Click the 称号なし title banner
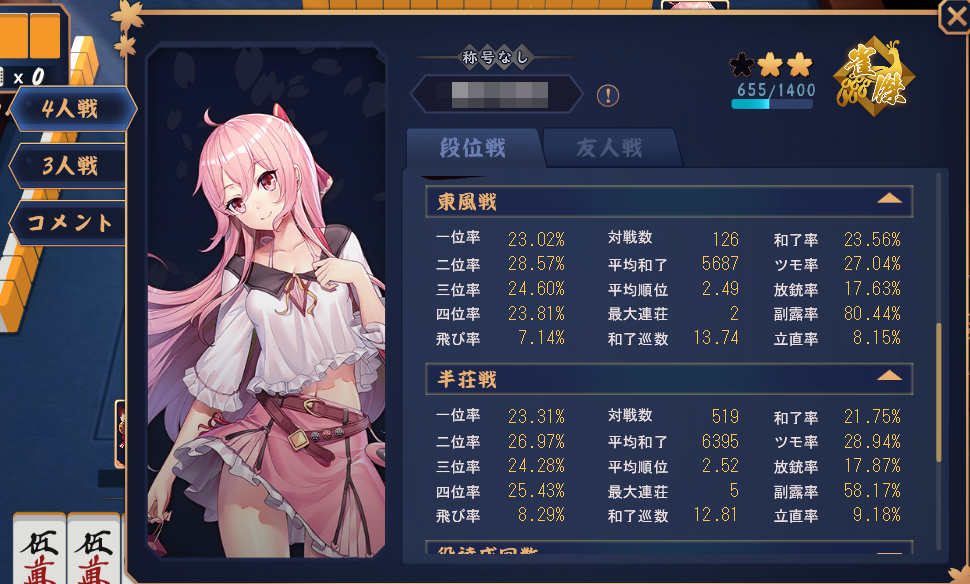970x584 pixels. pos(495,58)
